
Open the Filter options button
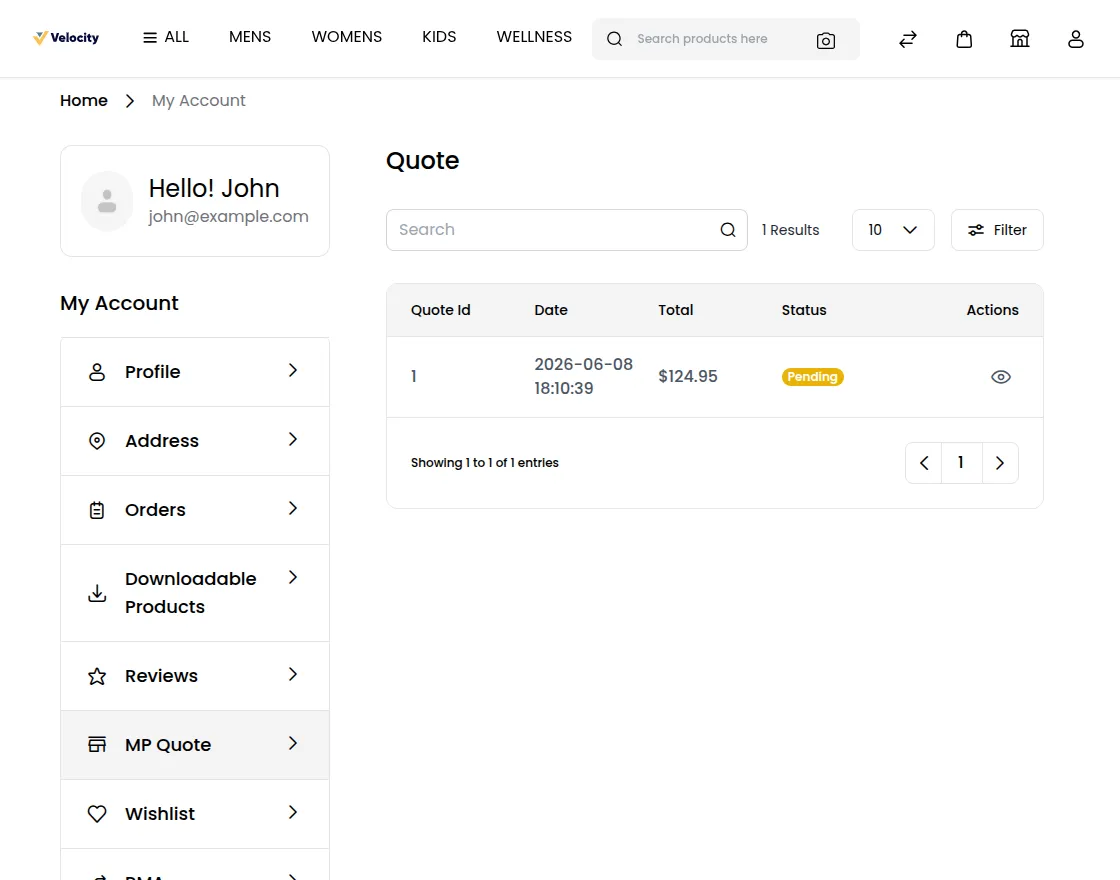(x=997, y=230)
